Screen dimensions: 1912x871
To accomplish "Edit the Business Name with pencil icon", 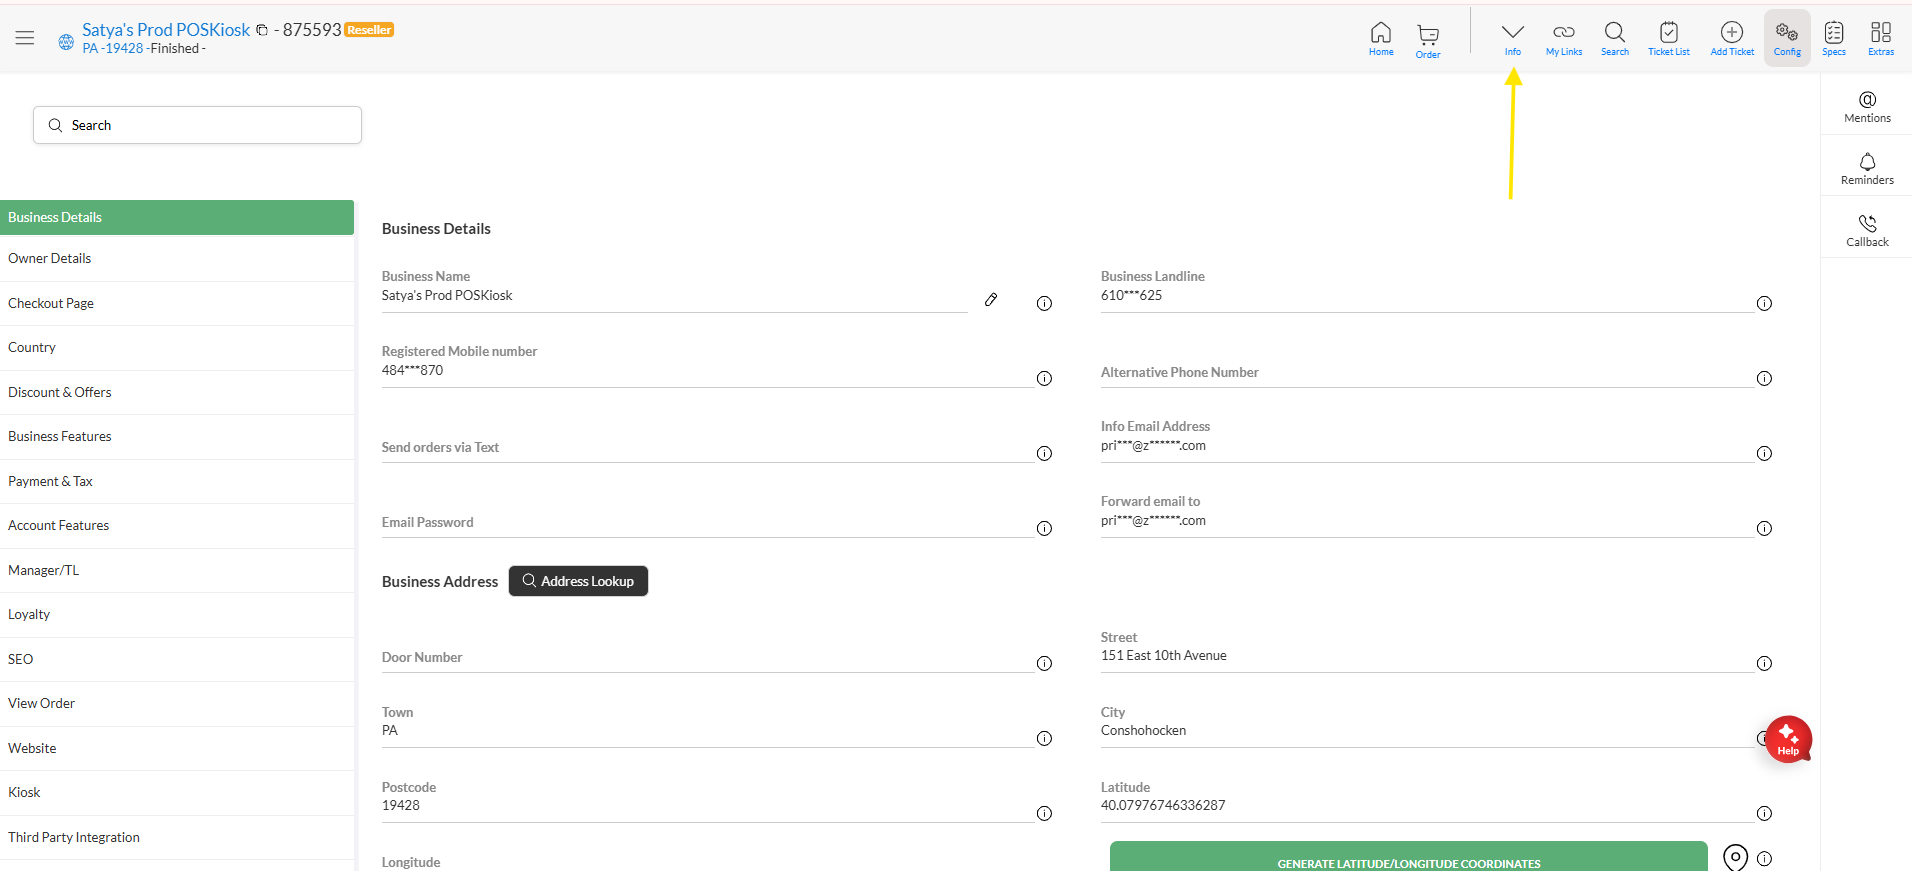I will 991,300.
